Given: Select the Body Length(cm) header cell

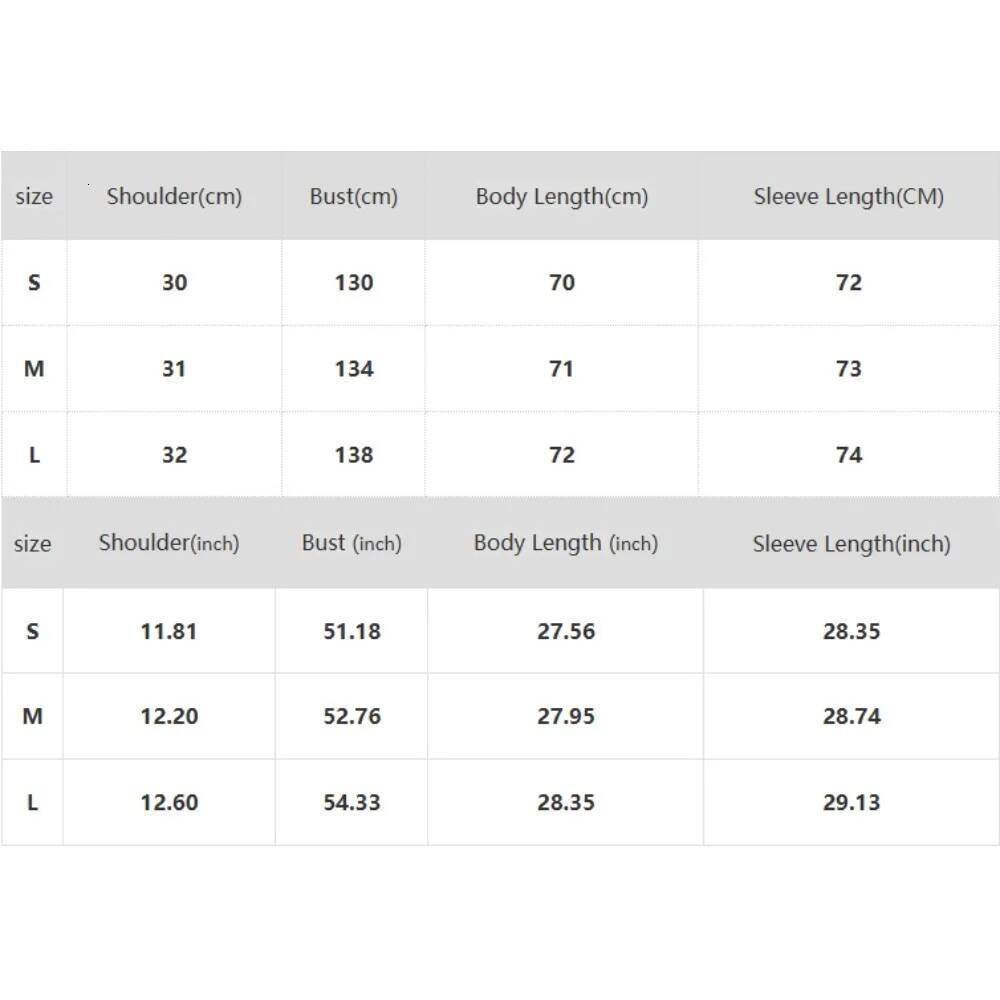Looking at the screenshot, I should [562, 196].
